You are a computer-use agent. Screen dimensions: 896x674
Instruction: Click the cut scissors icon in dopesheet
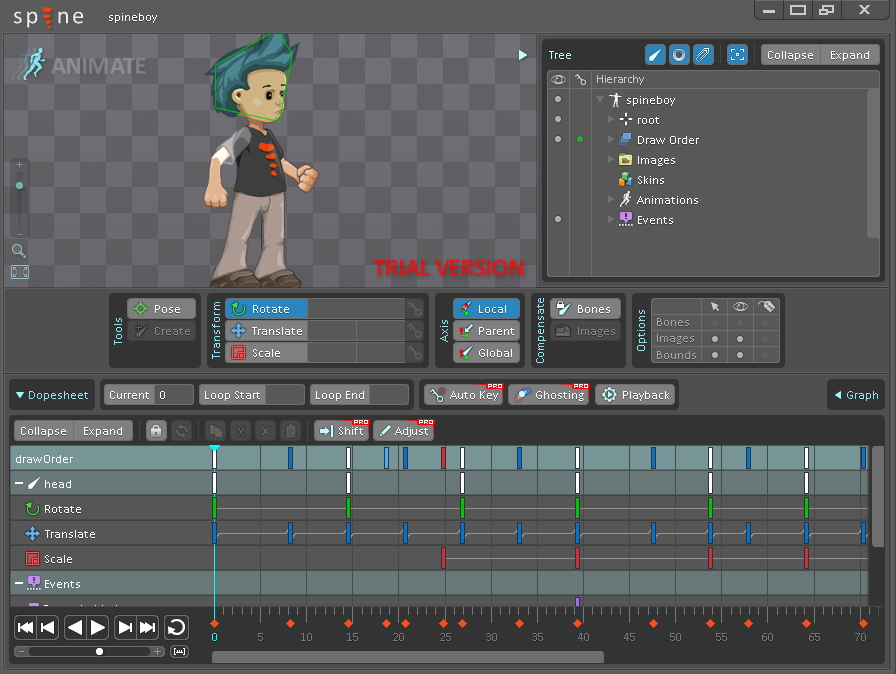[x=241, y=431]
